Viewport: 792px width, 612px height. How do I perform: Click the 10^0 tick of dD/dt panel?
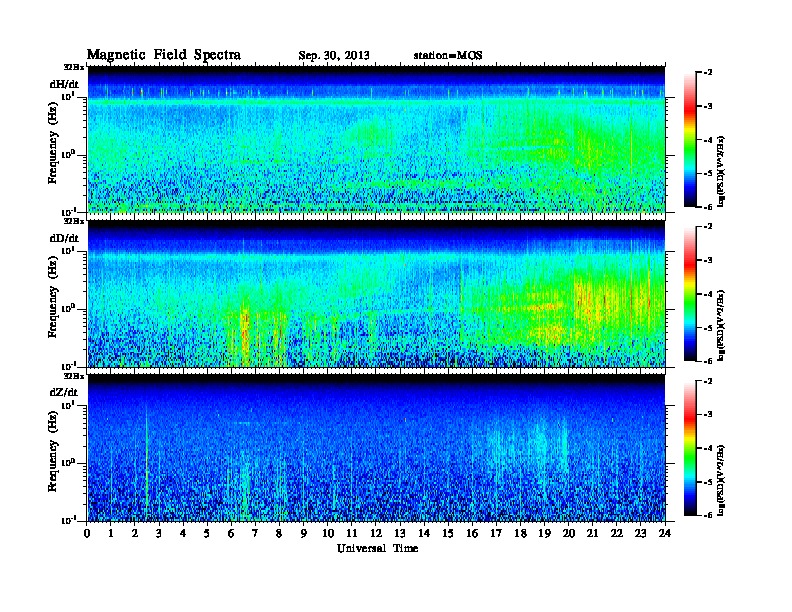68,308
